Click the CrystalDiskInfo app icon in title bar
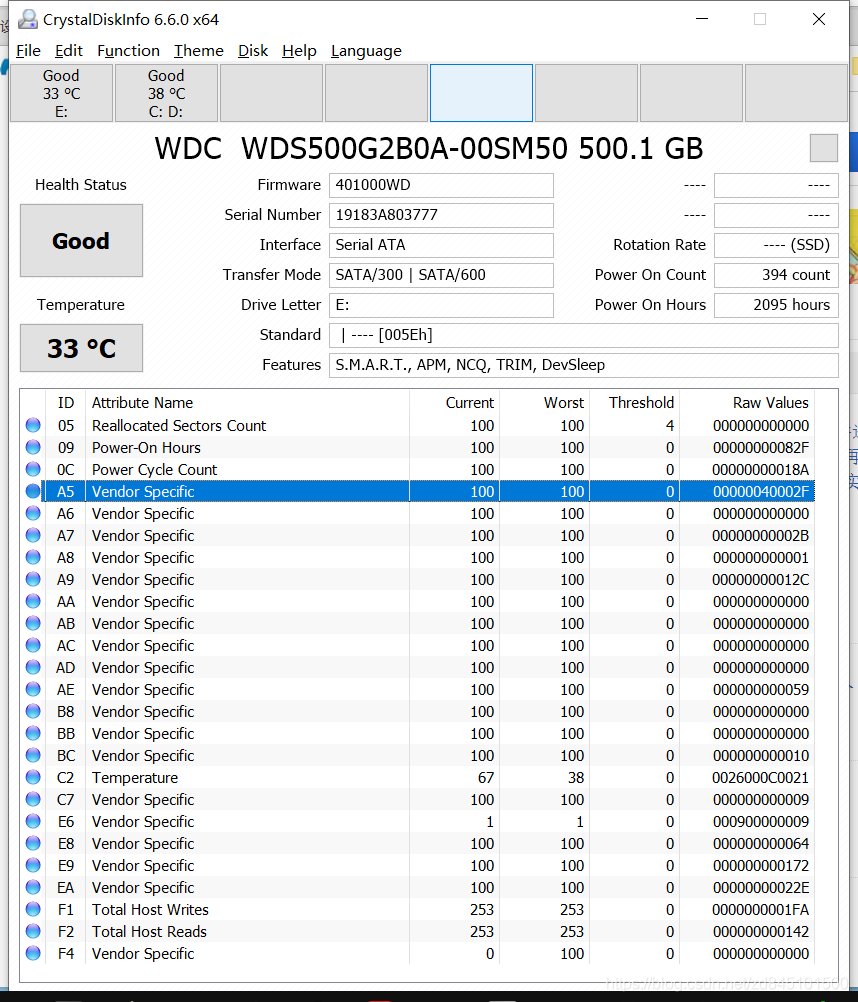The height and width of the screenshot is (1002, 858). click(27, 20)
